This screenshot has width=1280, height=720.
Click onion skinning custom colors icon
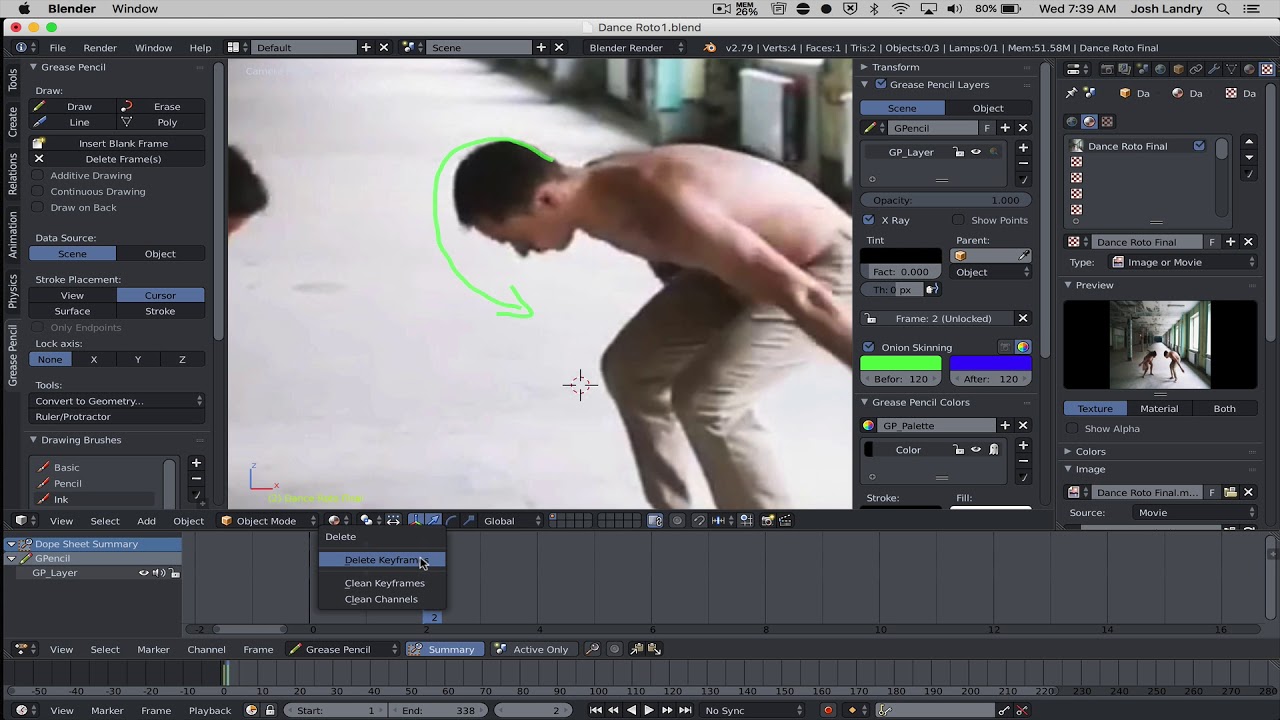pos(1022,347)
